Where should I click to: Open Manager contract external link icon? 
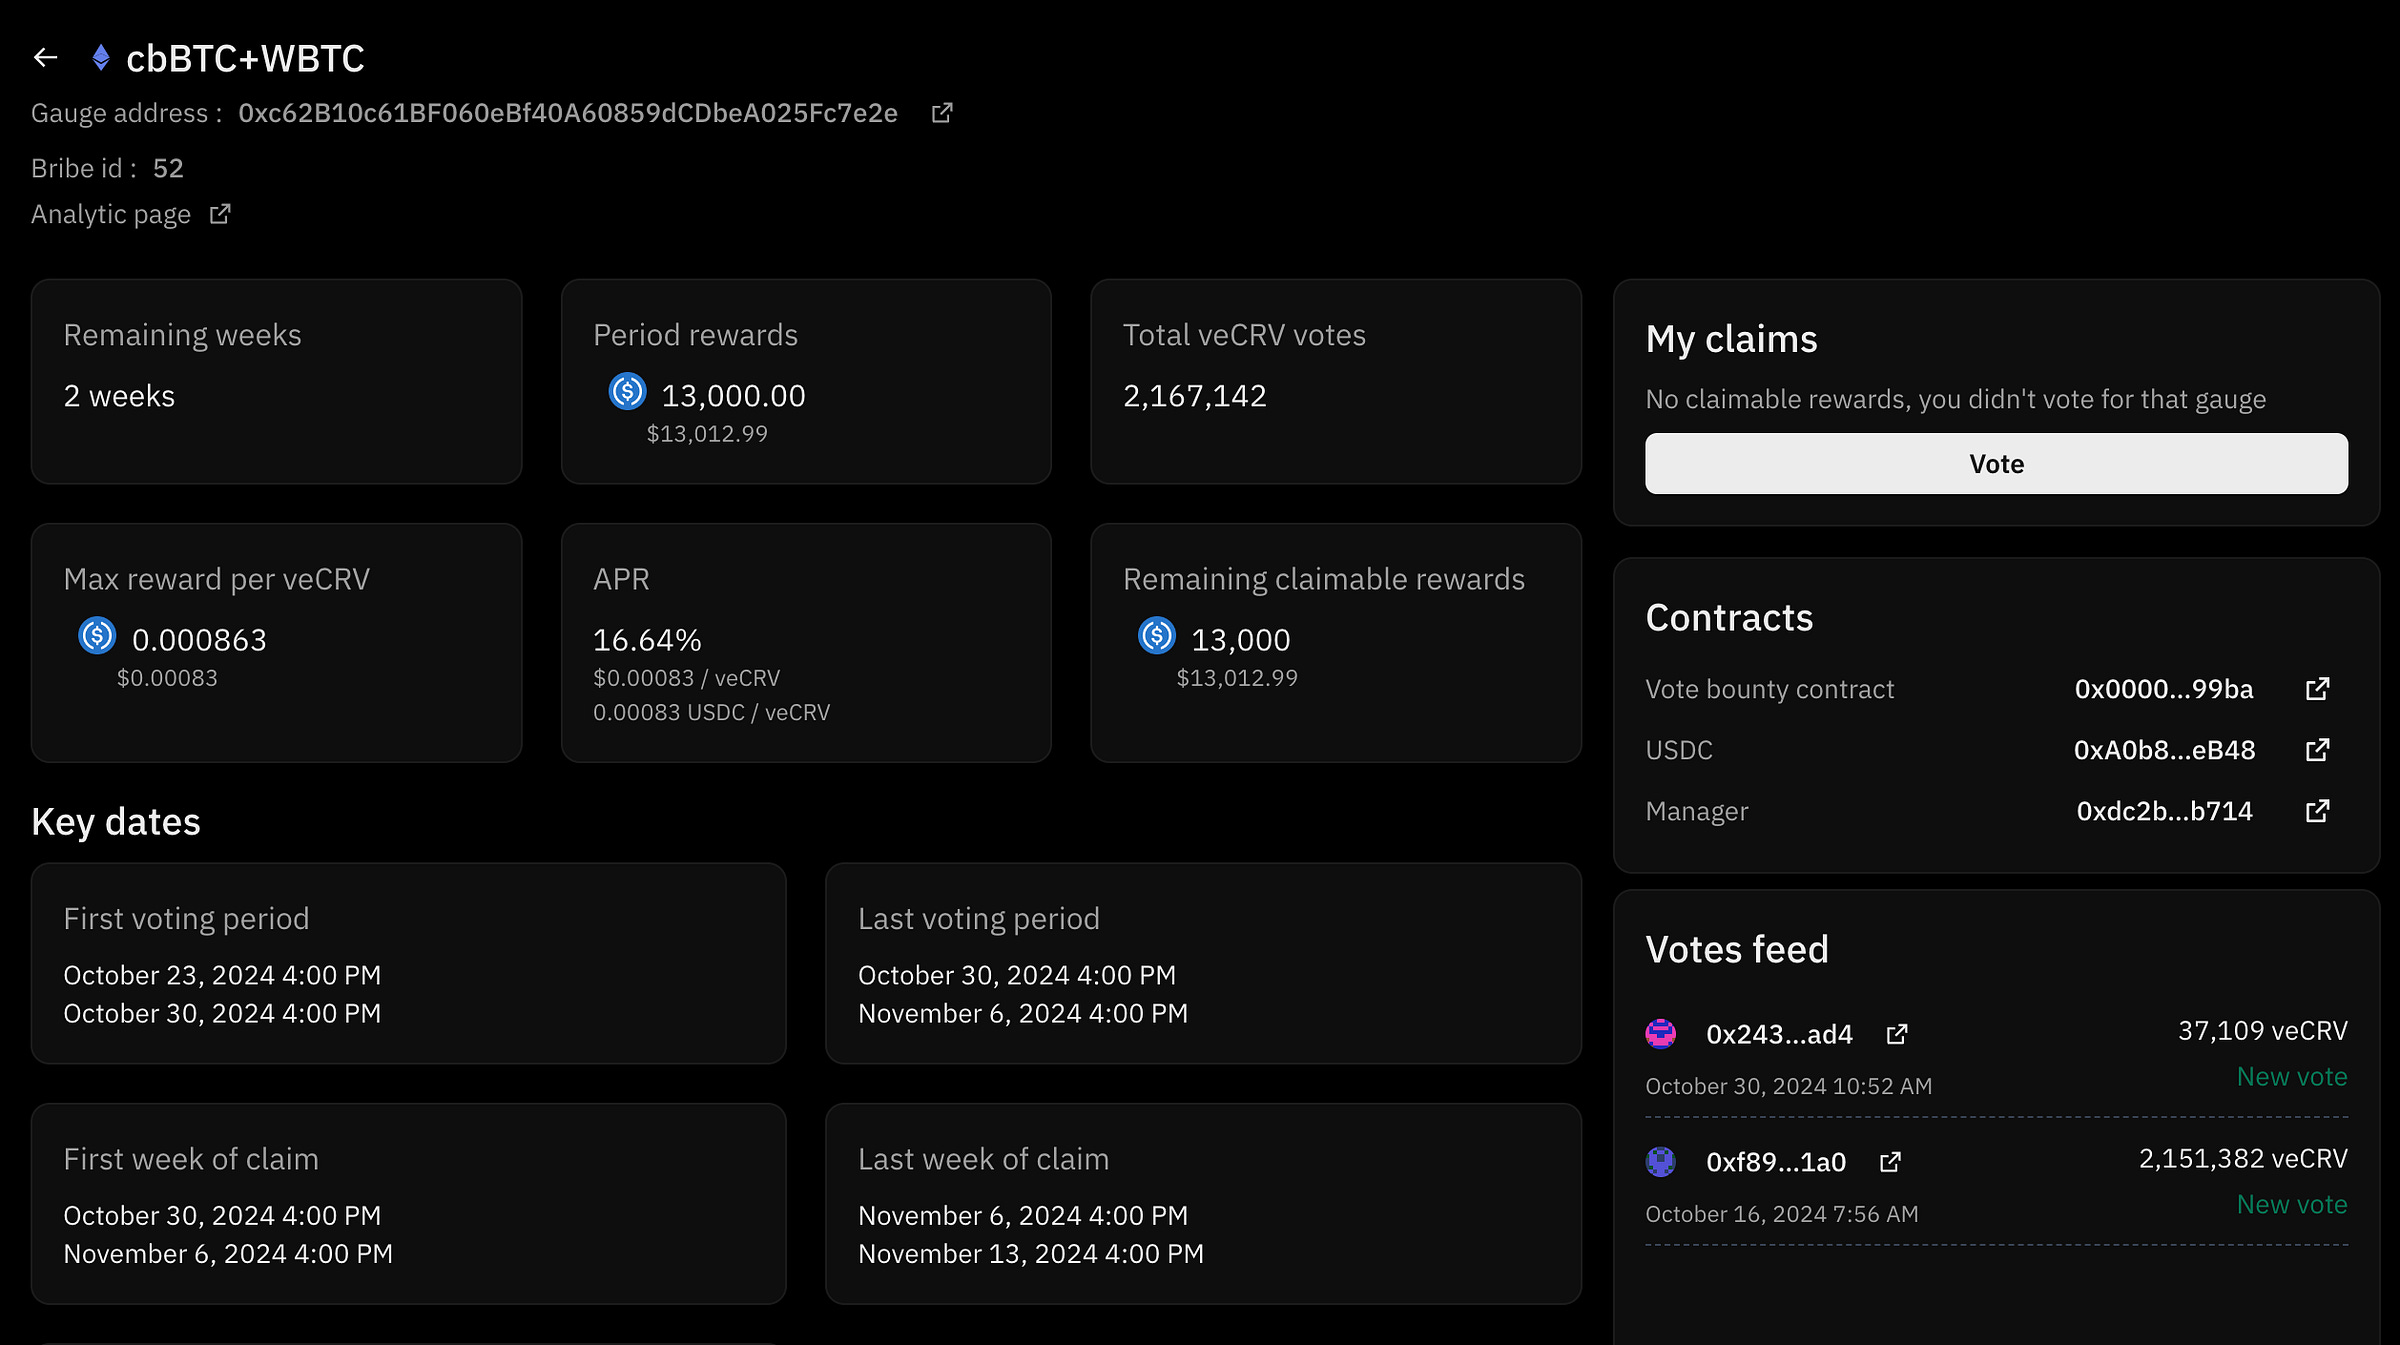2318,811
